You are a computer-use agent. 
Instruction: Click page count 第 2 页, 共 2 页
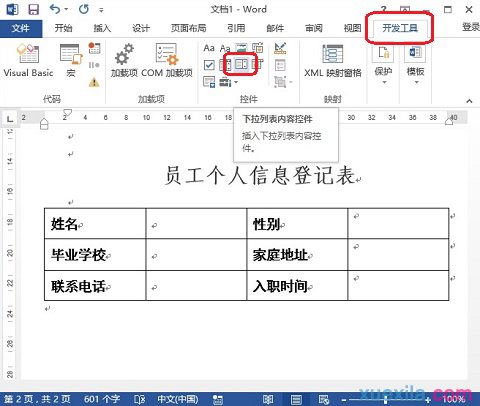37,399
